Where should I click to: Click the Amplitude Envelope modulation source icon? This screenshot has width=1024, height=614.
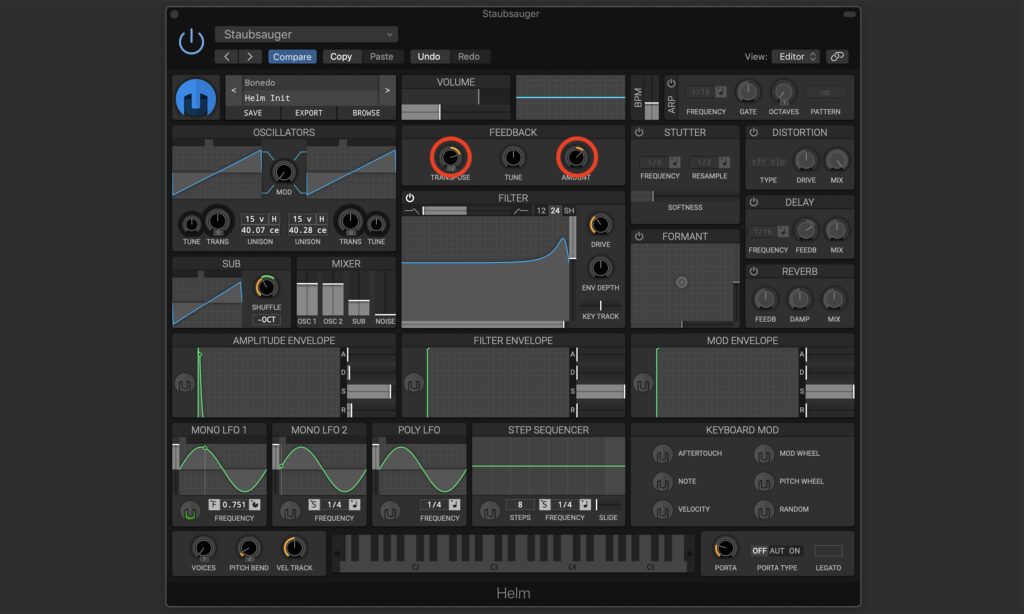[x=185, y=384]
